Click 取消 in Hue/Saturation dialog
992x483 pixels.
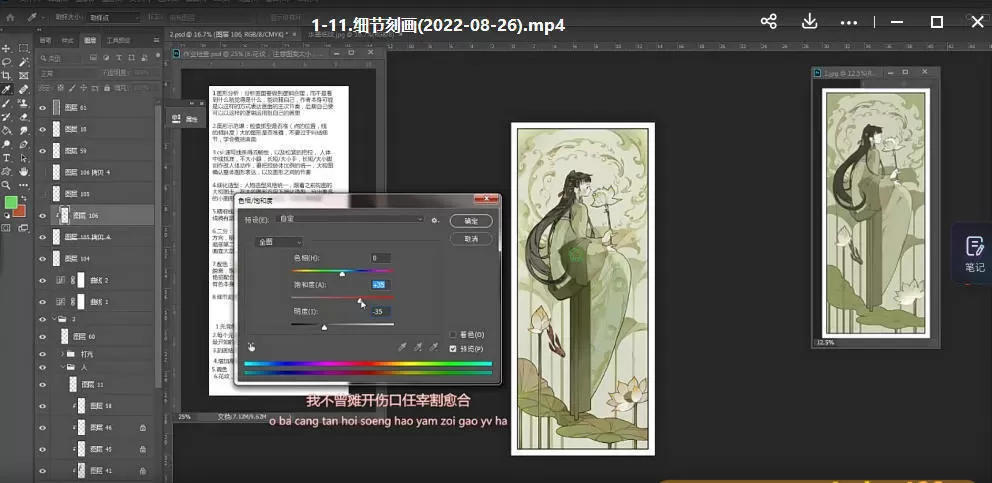coord(470,239)
